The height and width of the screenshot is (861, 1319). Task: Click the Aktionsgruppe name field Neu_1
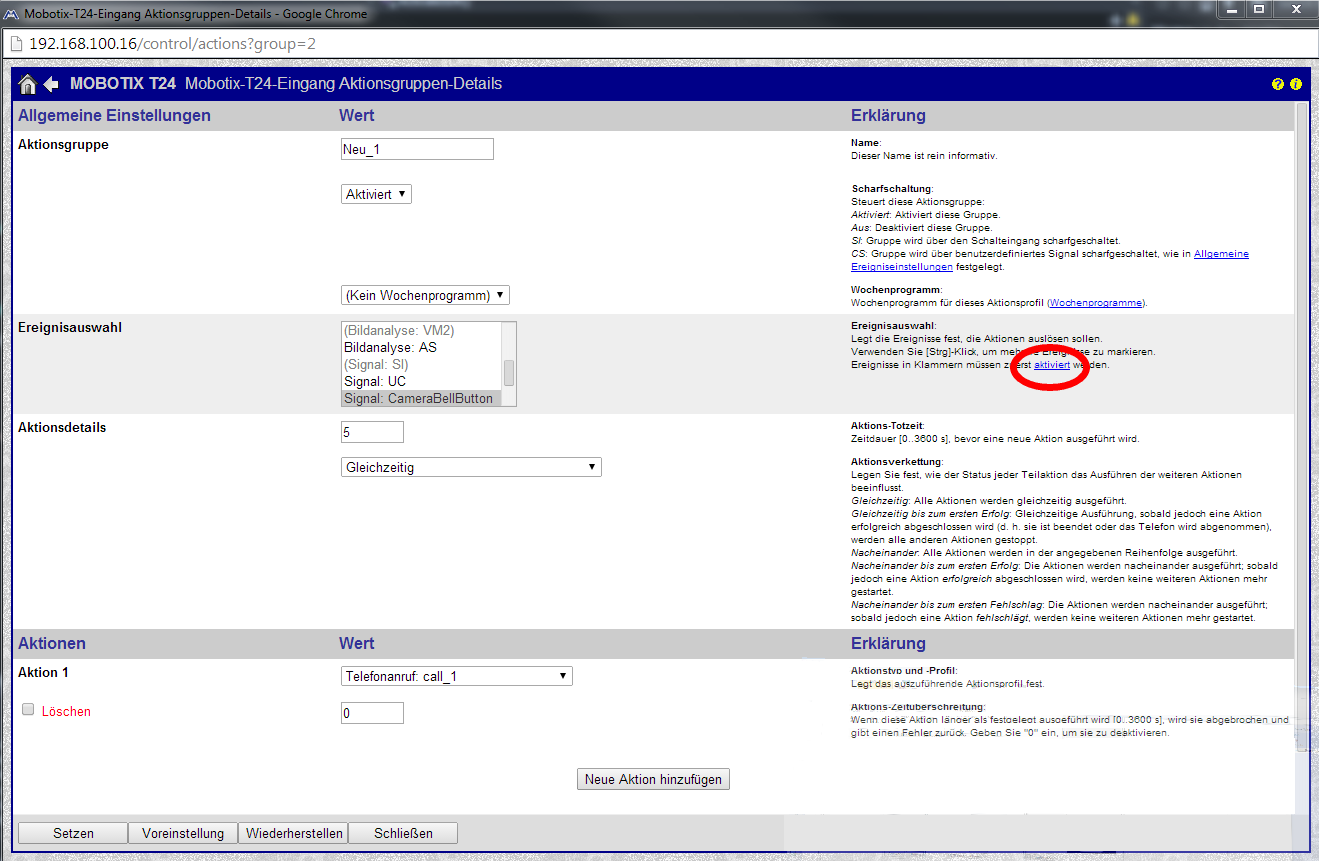pos(417,149)
